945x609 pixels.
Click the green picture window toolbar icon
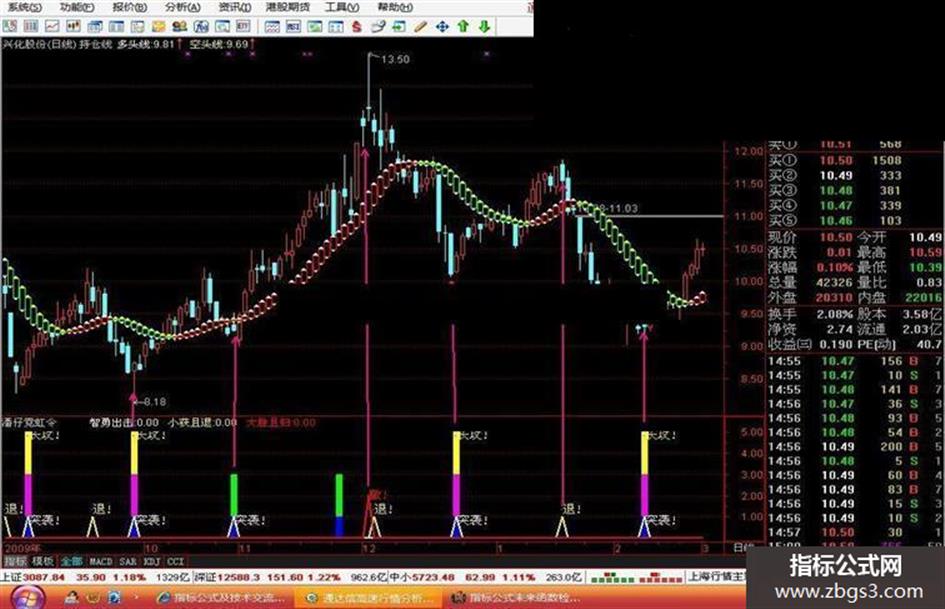(x=315, y=26)
